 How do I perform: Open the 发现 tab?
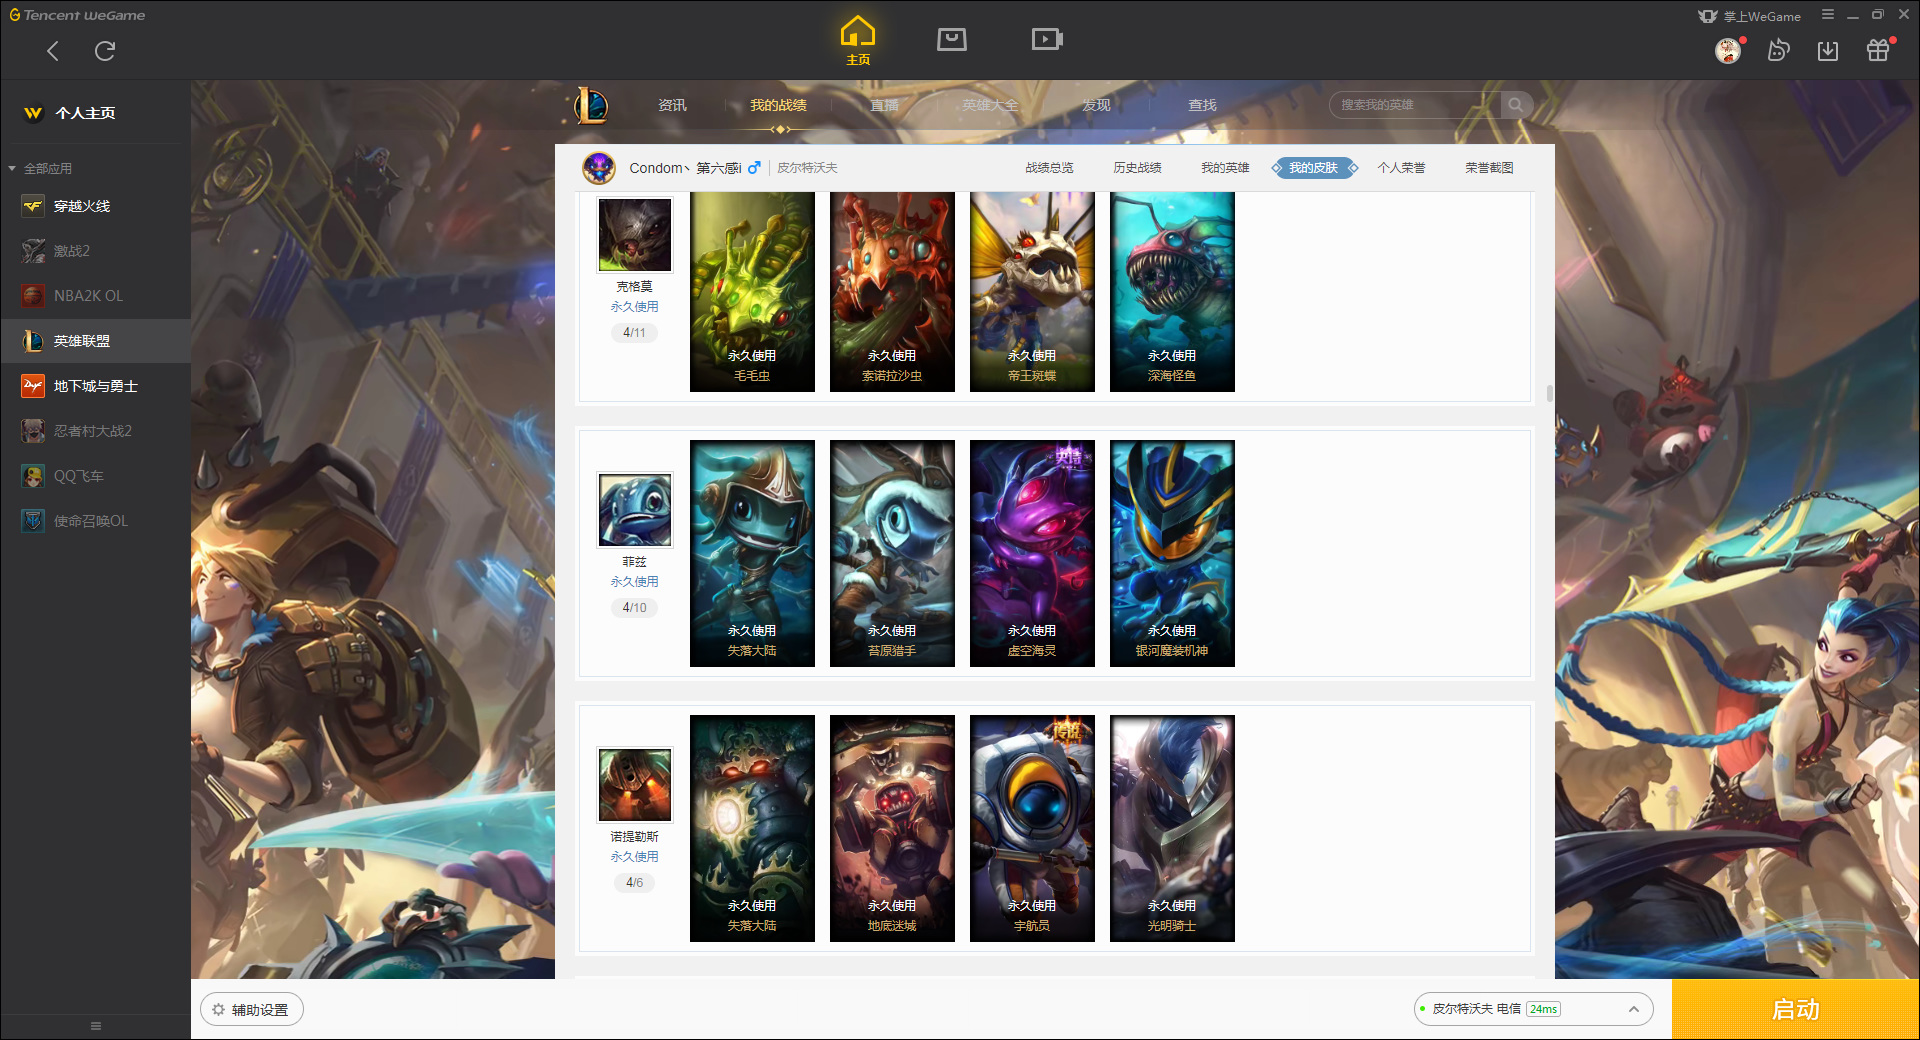coord(1096,105)
